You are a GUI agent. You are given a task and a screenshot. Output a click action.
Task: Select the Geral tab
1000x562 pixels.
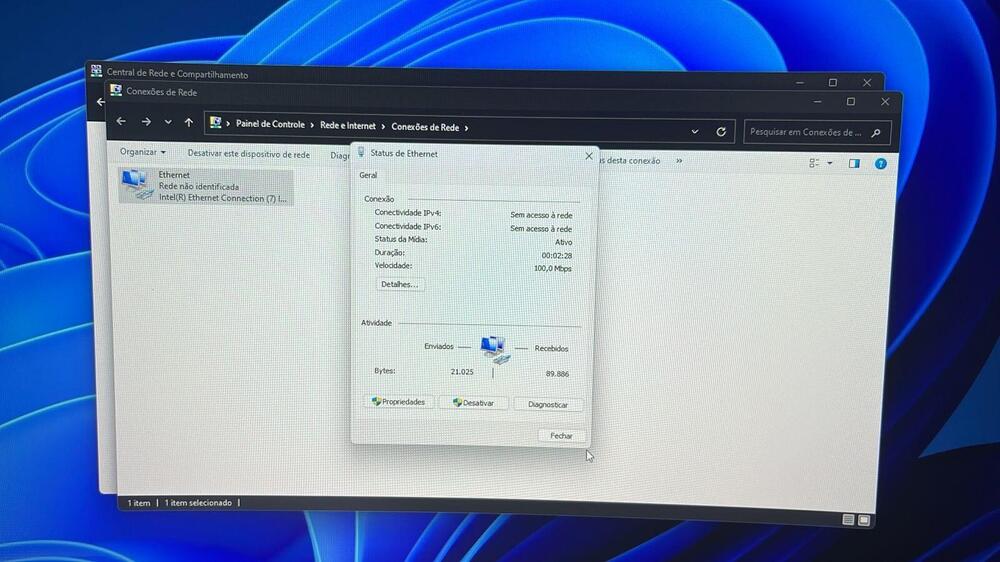click(x=368, y=175)
